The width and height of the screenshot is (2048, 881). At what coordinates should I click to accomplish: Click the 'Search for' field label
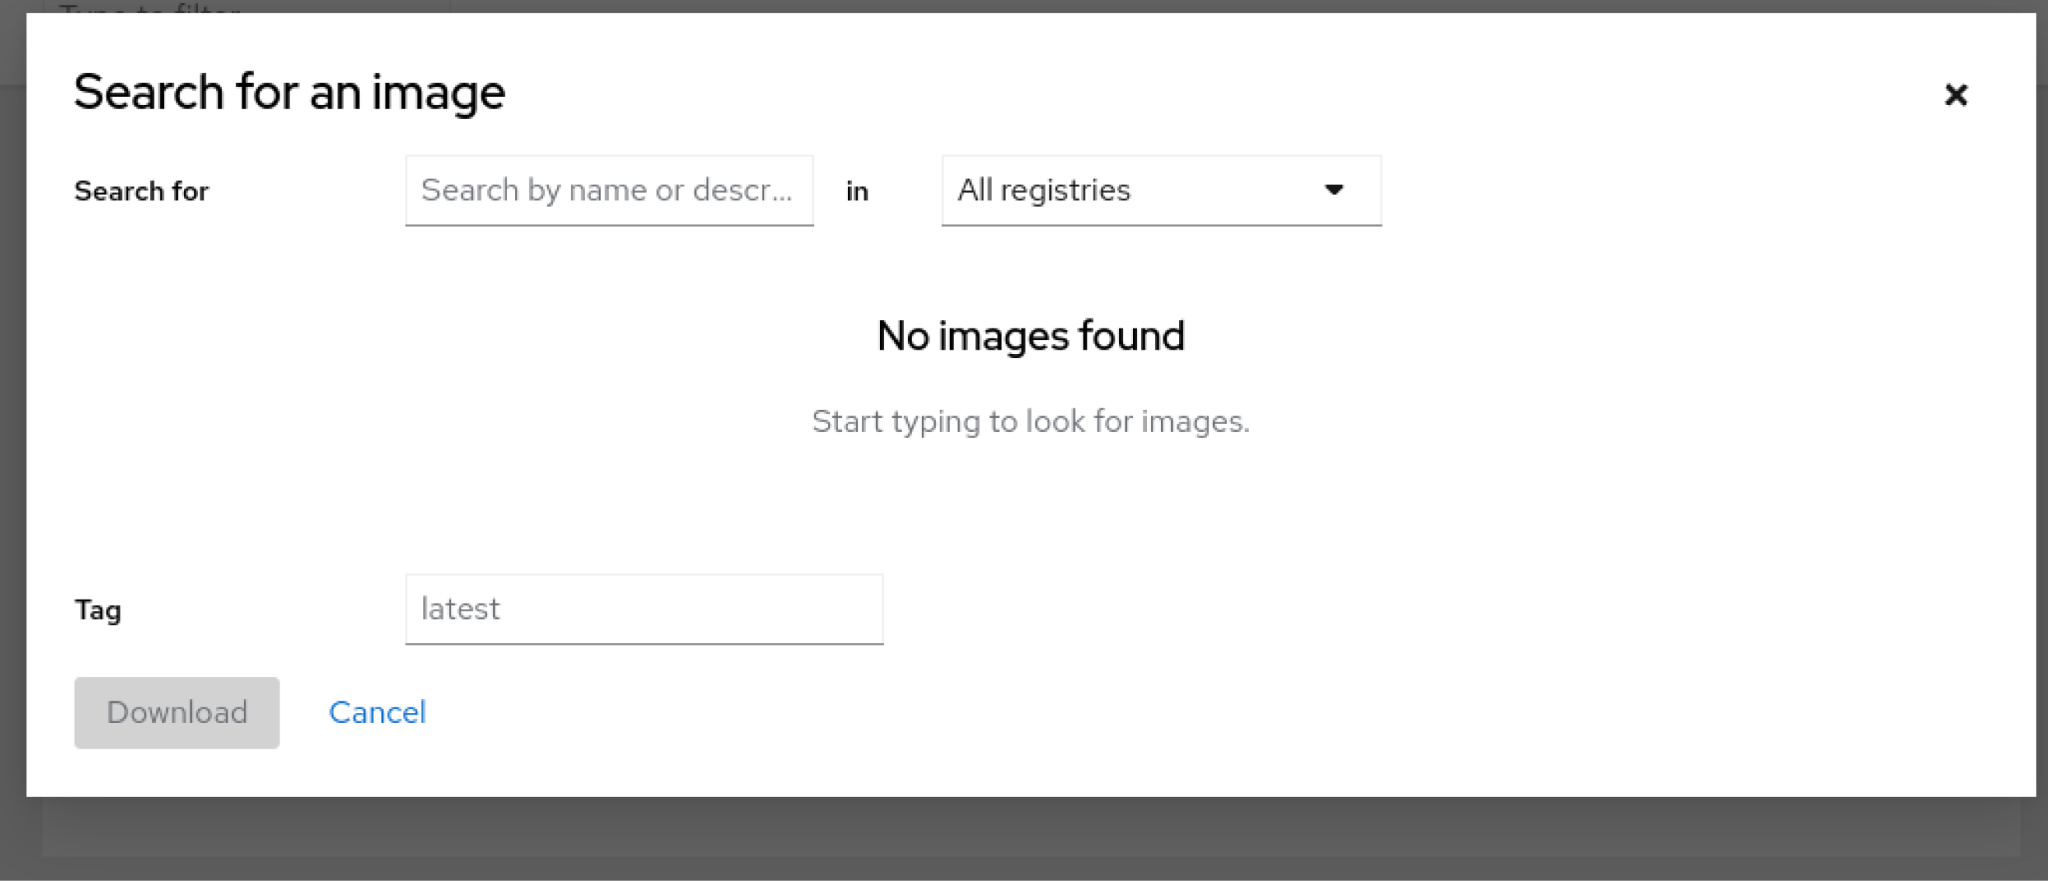point(141,191)
